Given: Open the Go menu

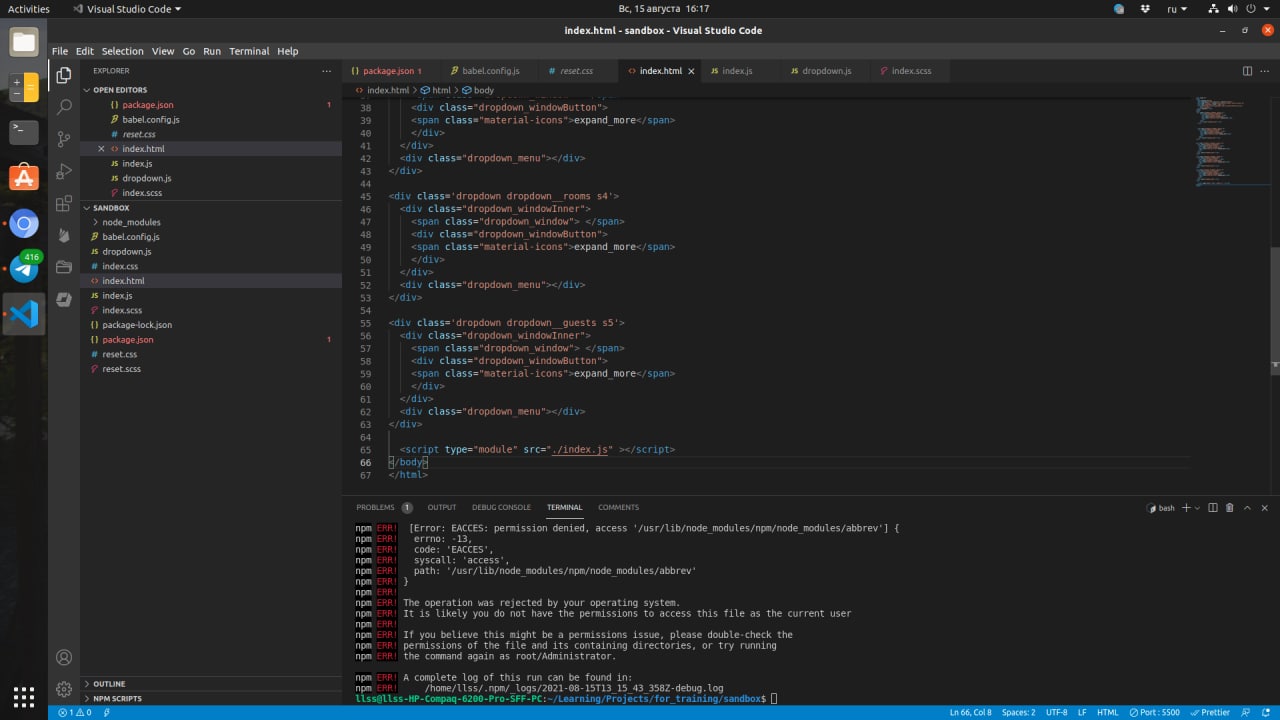Looking at the screenshot, I should pos(189,51).
